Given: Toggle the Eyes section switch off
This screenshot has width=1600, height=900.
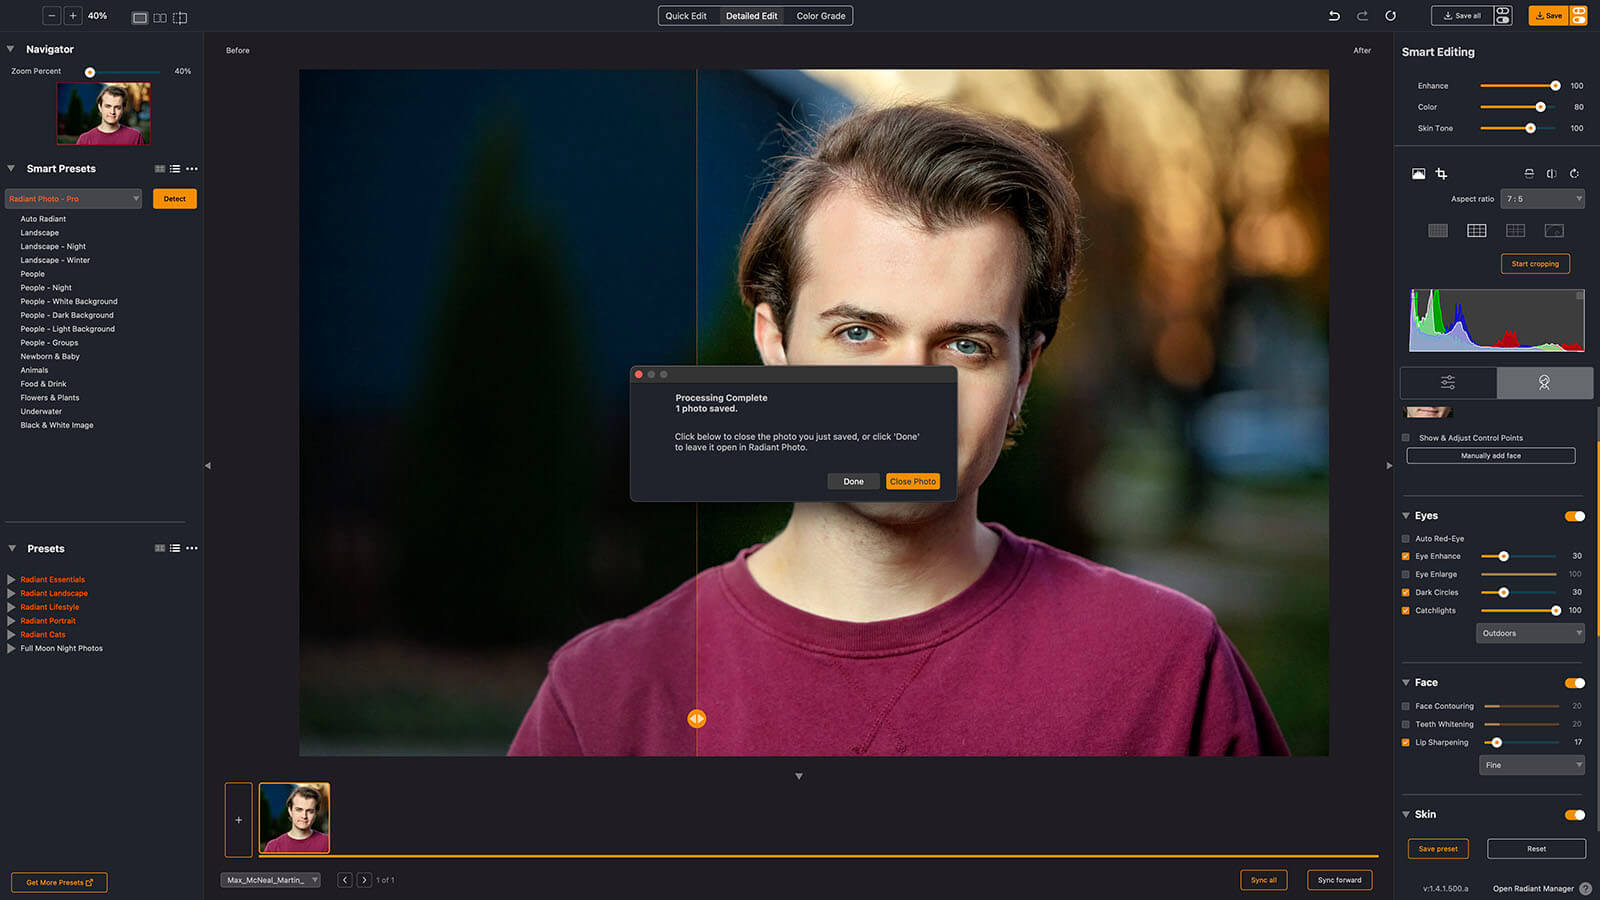Looking at the screenshot, I should coord(1574,516).
